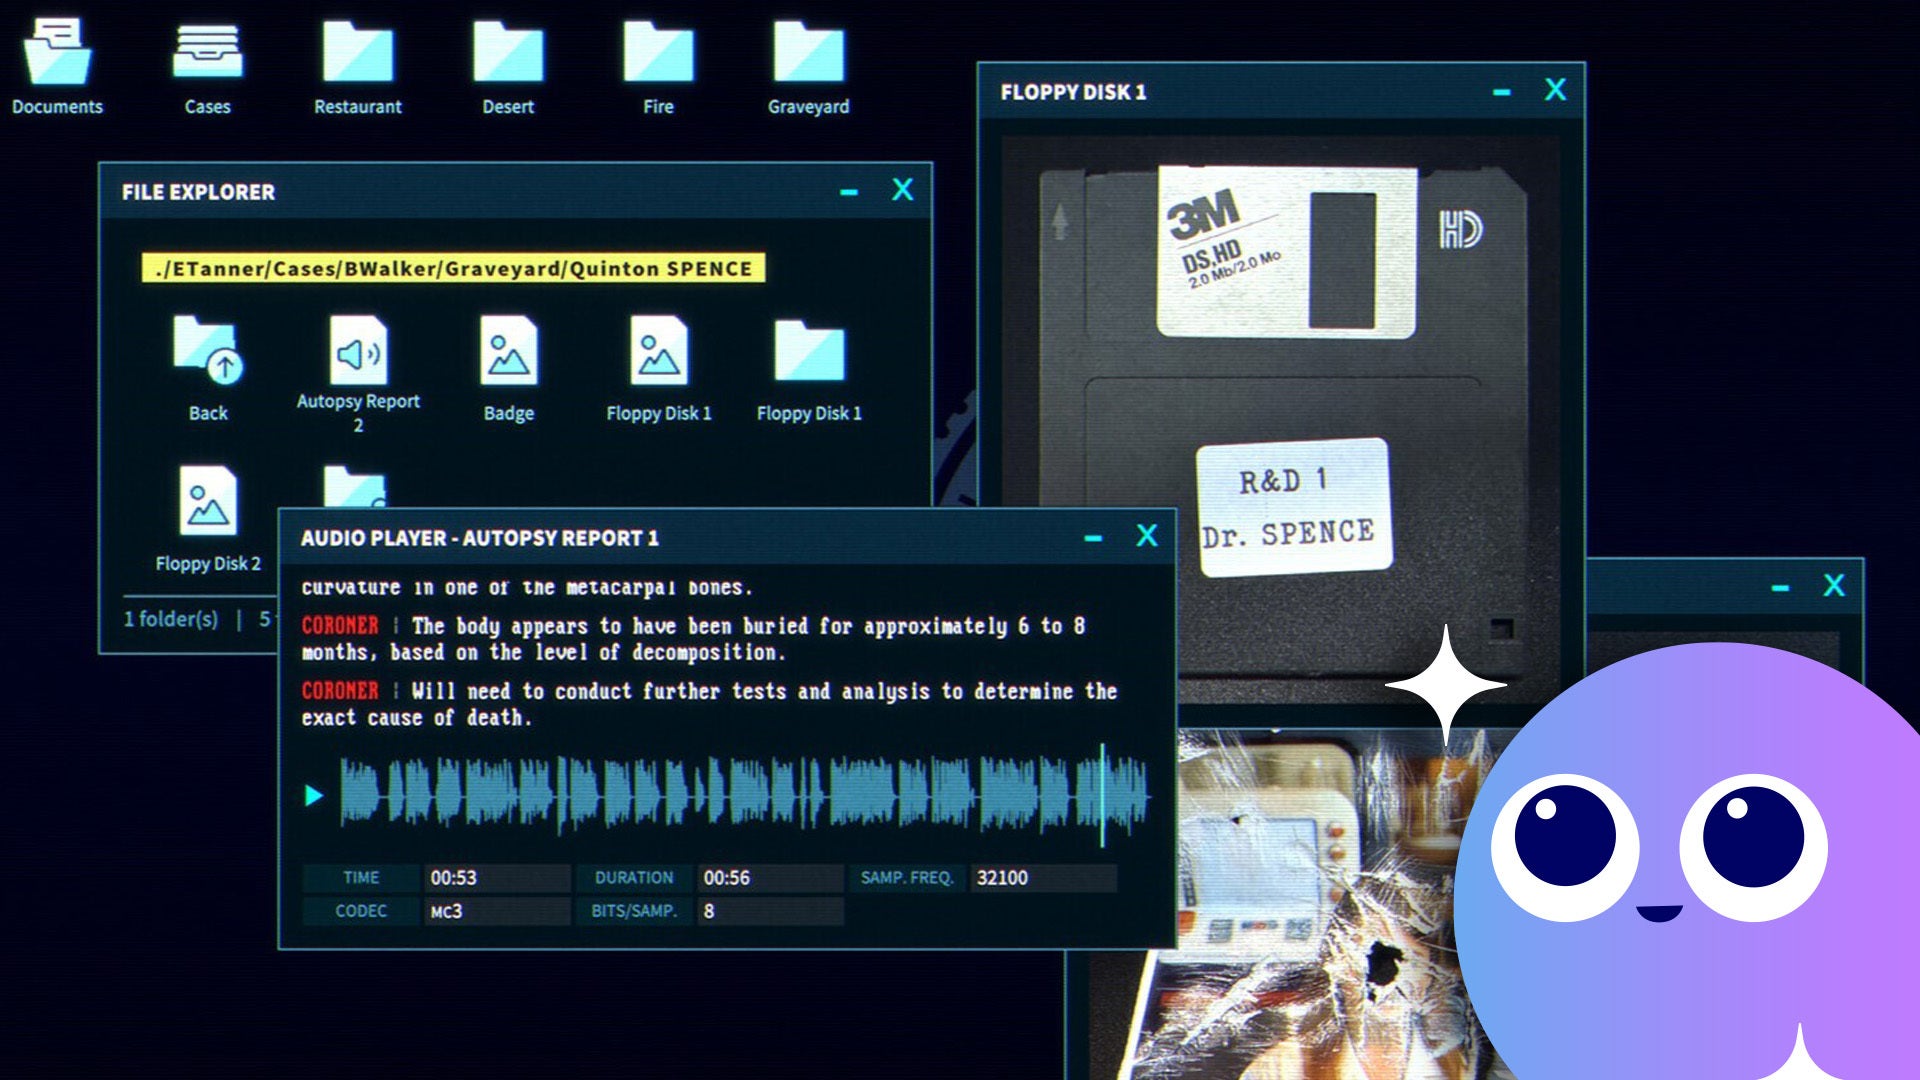This screenshot has height=1080, width=1920.
Task: Open the Documents desktop folder
Action: coord(57,54)
